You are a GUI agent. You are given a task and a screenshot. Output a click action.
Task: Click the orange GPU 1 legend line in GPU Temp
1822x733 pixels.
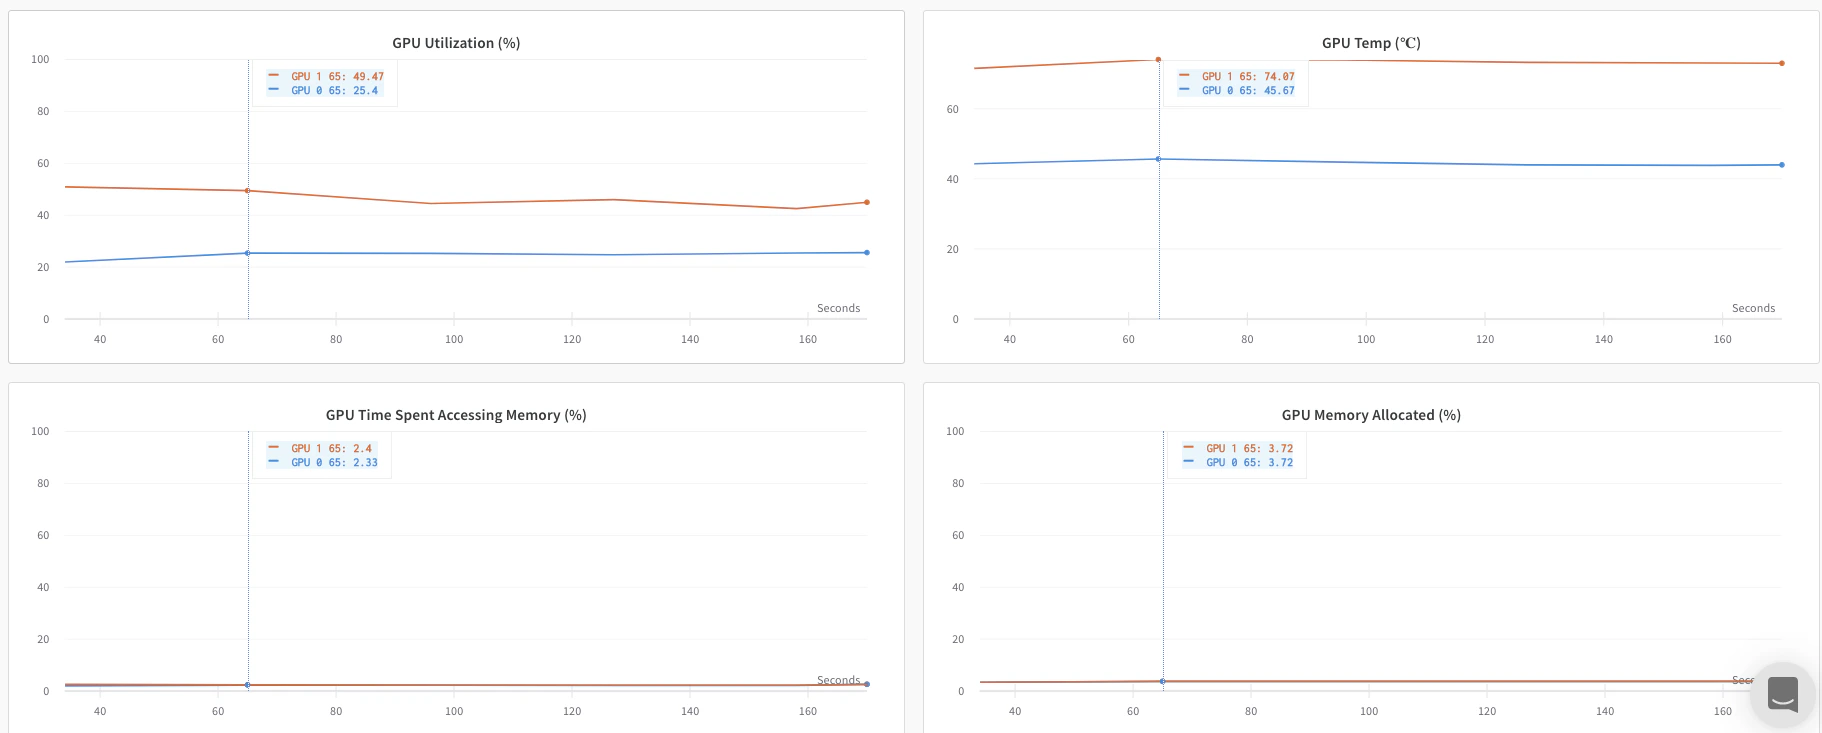[x=1185, y=75]
